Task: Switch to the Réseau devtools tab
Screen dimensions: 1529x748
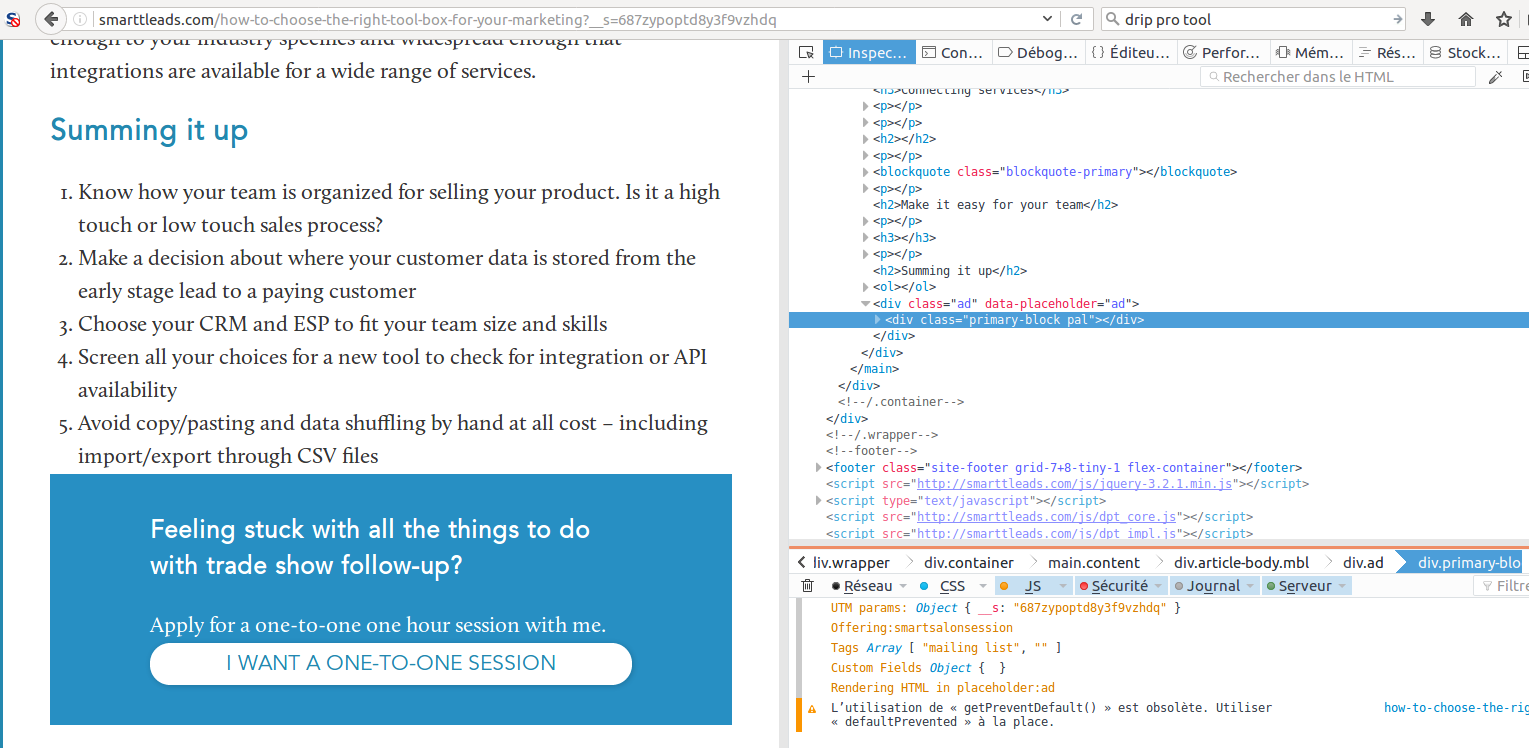Action: [1386, 53]
